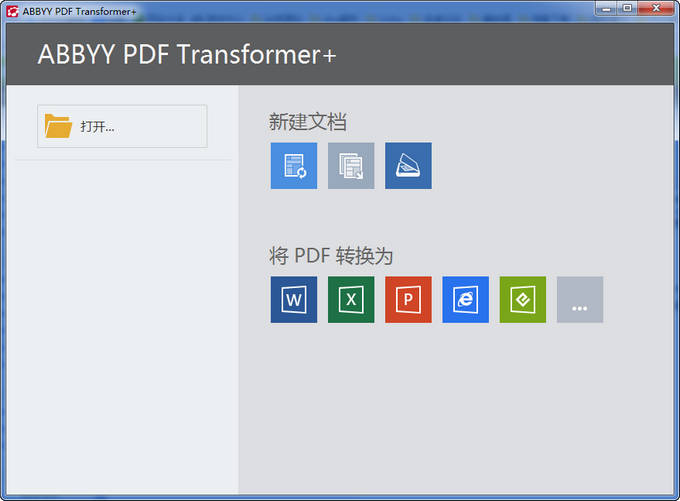Open a file with the 打开... button
680x501 pixels.
122,126
